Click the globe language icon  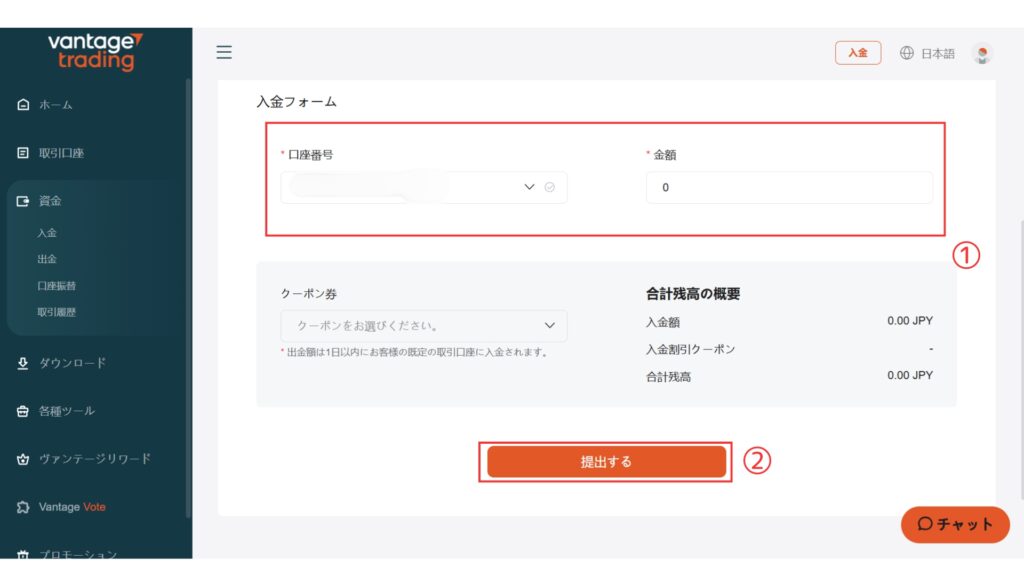pos(907,53)
